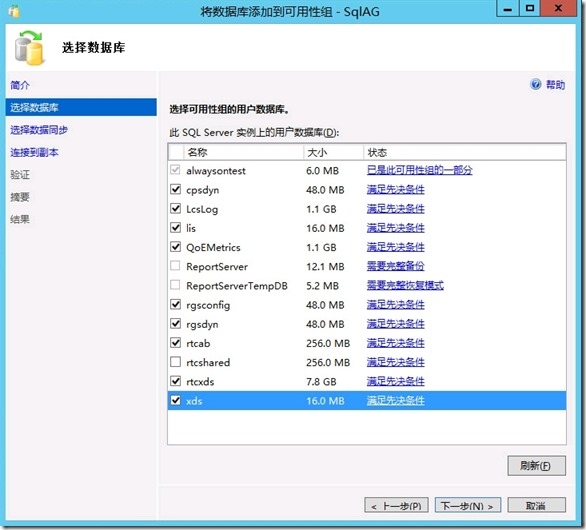586x530 pixels.
Task: Click the 12.1 MB size cell
Action: coord(325,266)
